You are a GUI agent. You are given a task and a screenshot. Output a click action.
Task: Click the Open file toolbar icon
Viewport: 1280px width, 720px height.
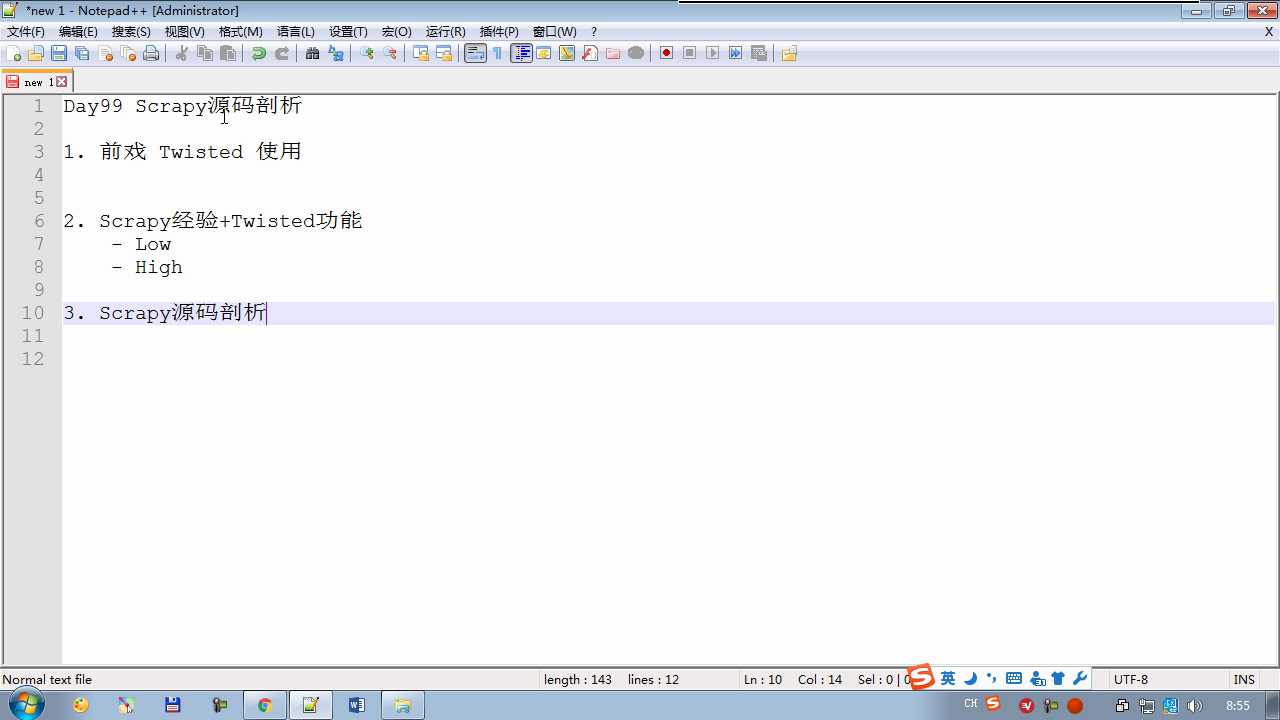[x=36, y=54]
